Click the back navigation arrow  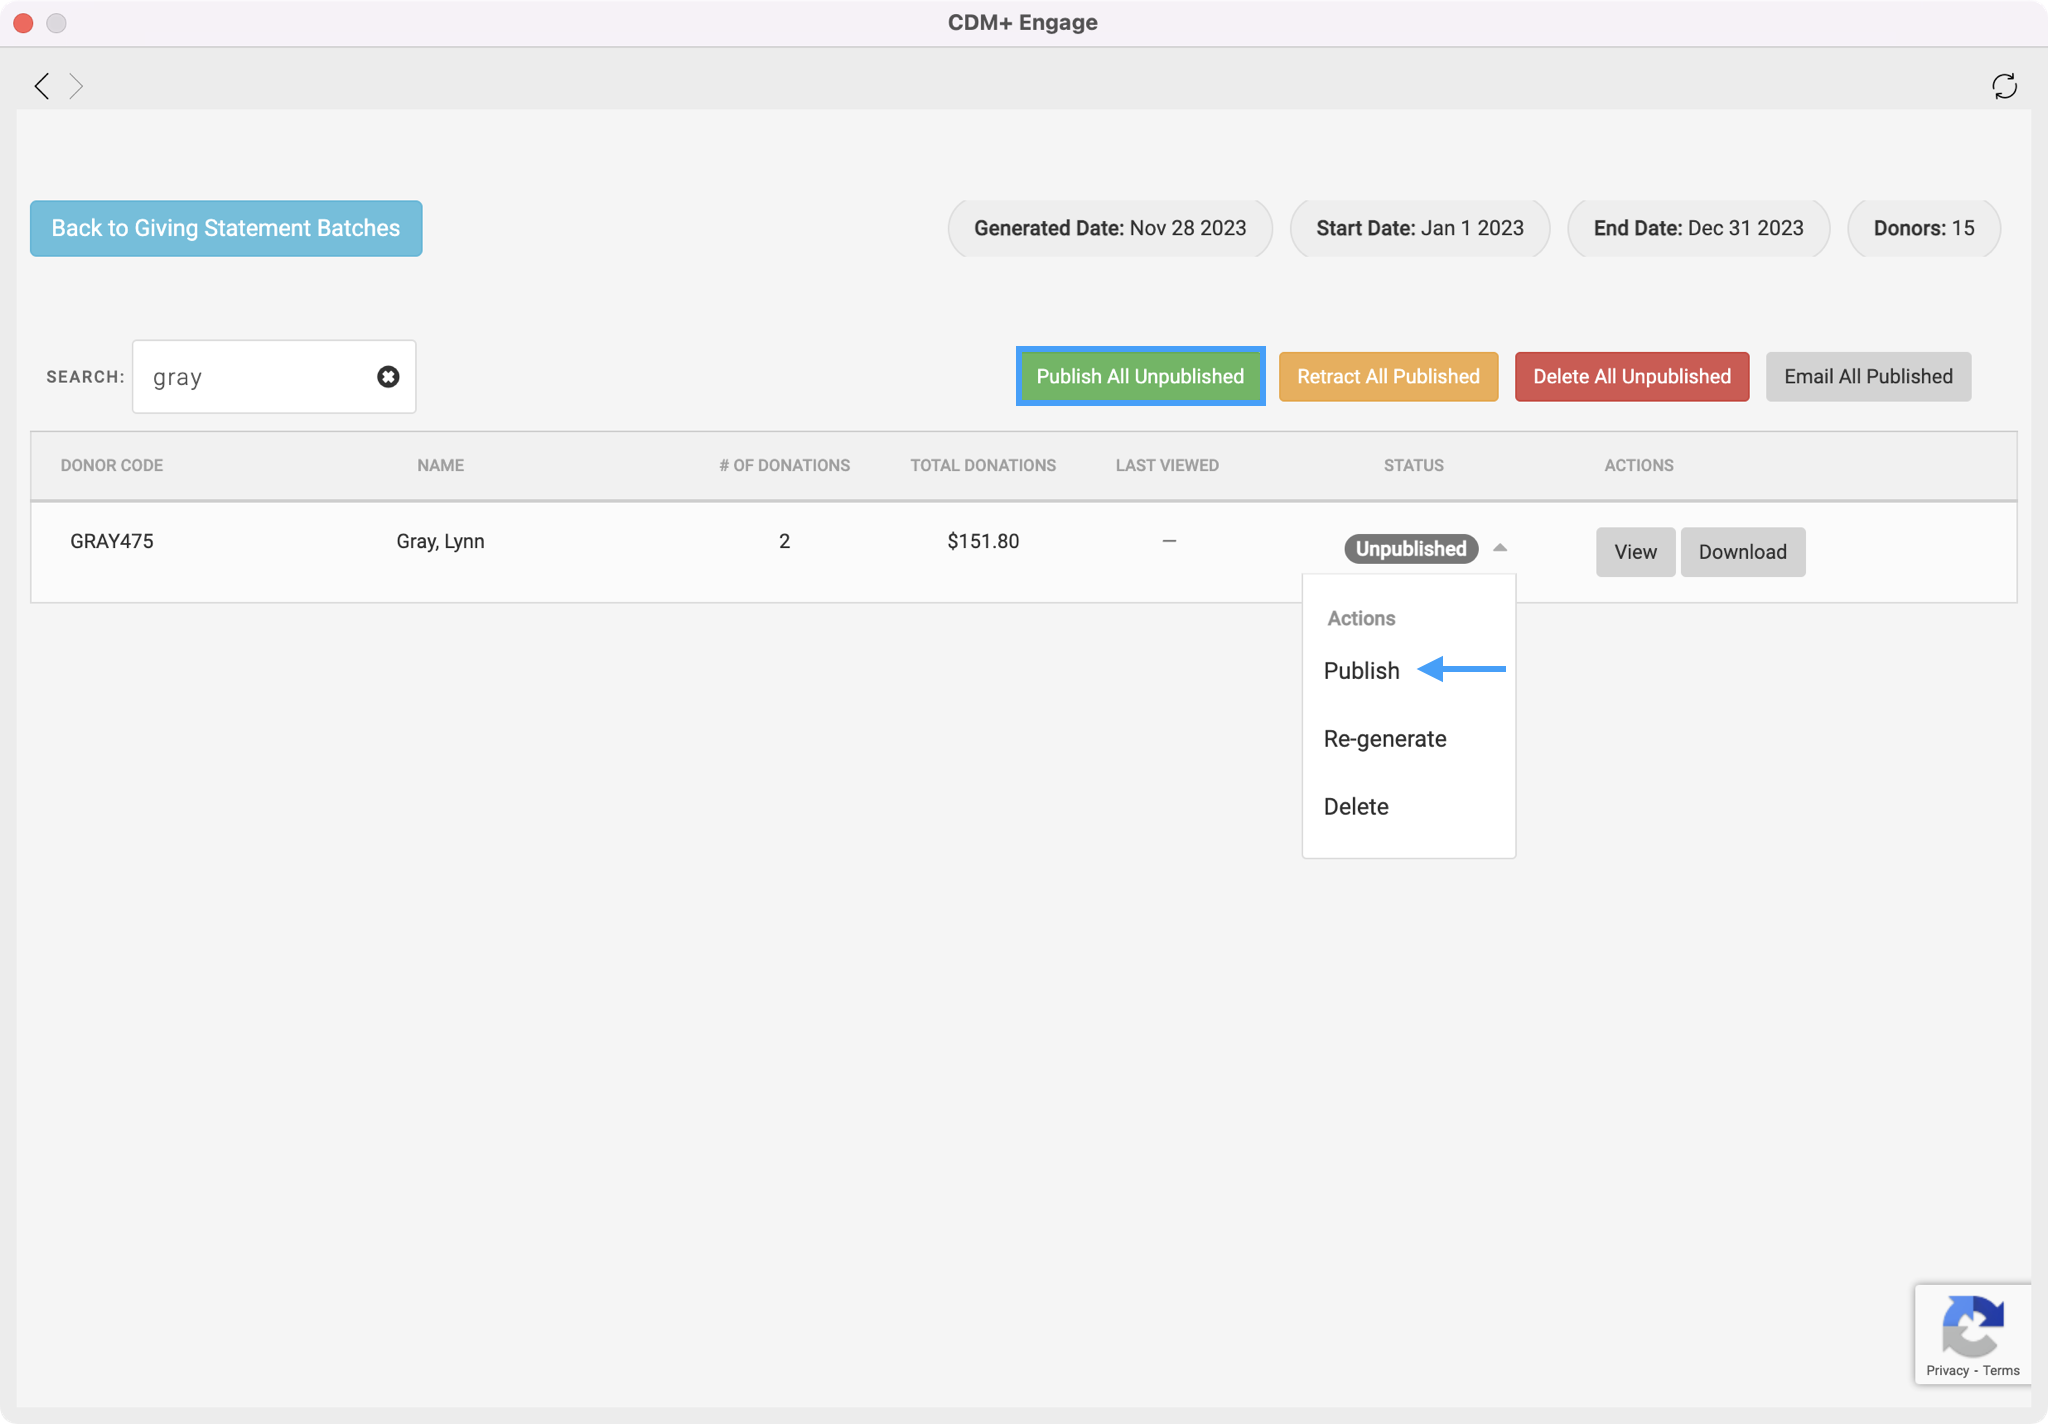[42, 86]
